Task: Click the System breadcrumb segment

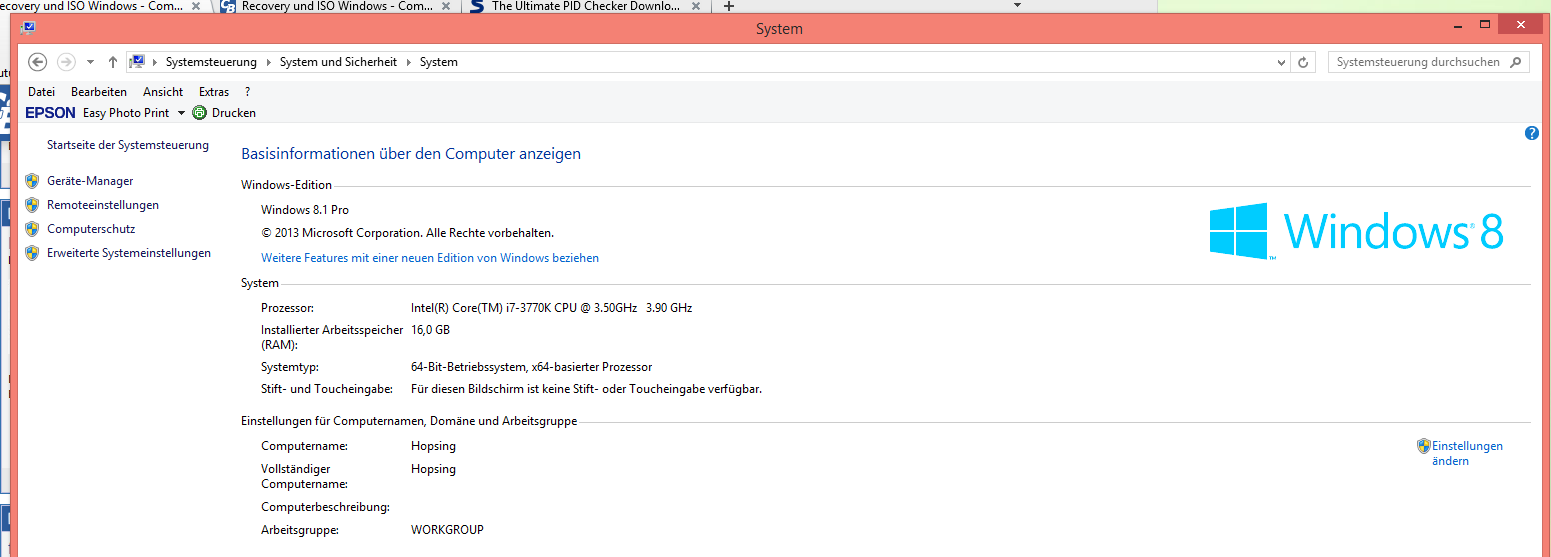Action: [x=439, y=62]
